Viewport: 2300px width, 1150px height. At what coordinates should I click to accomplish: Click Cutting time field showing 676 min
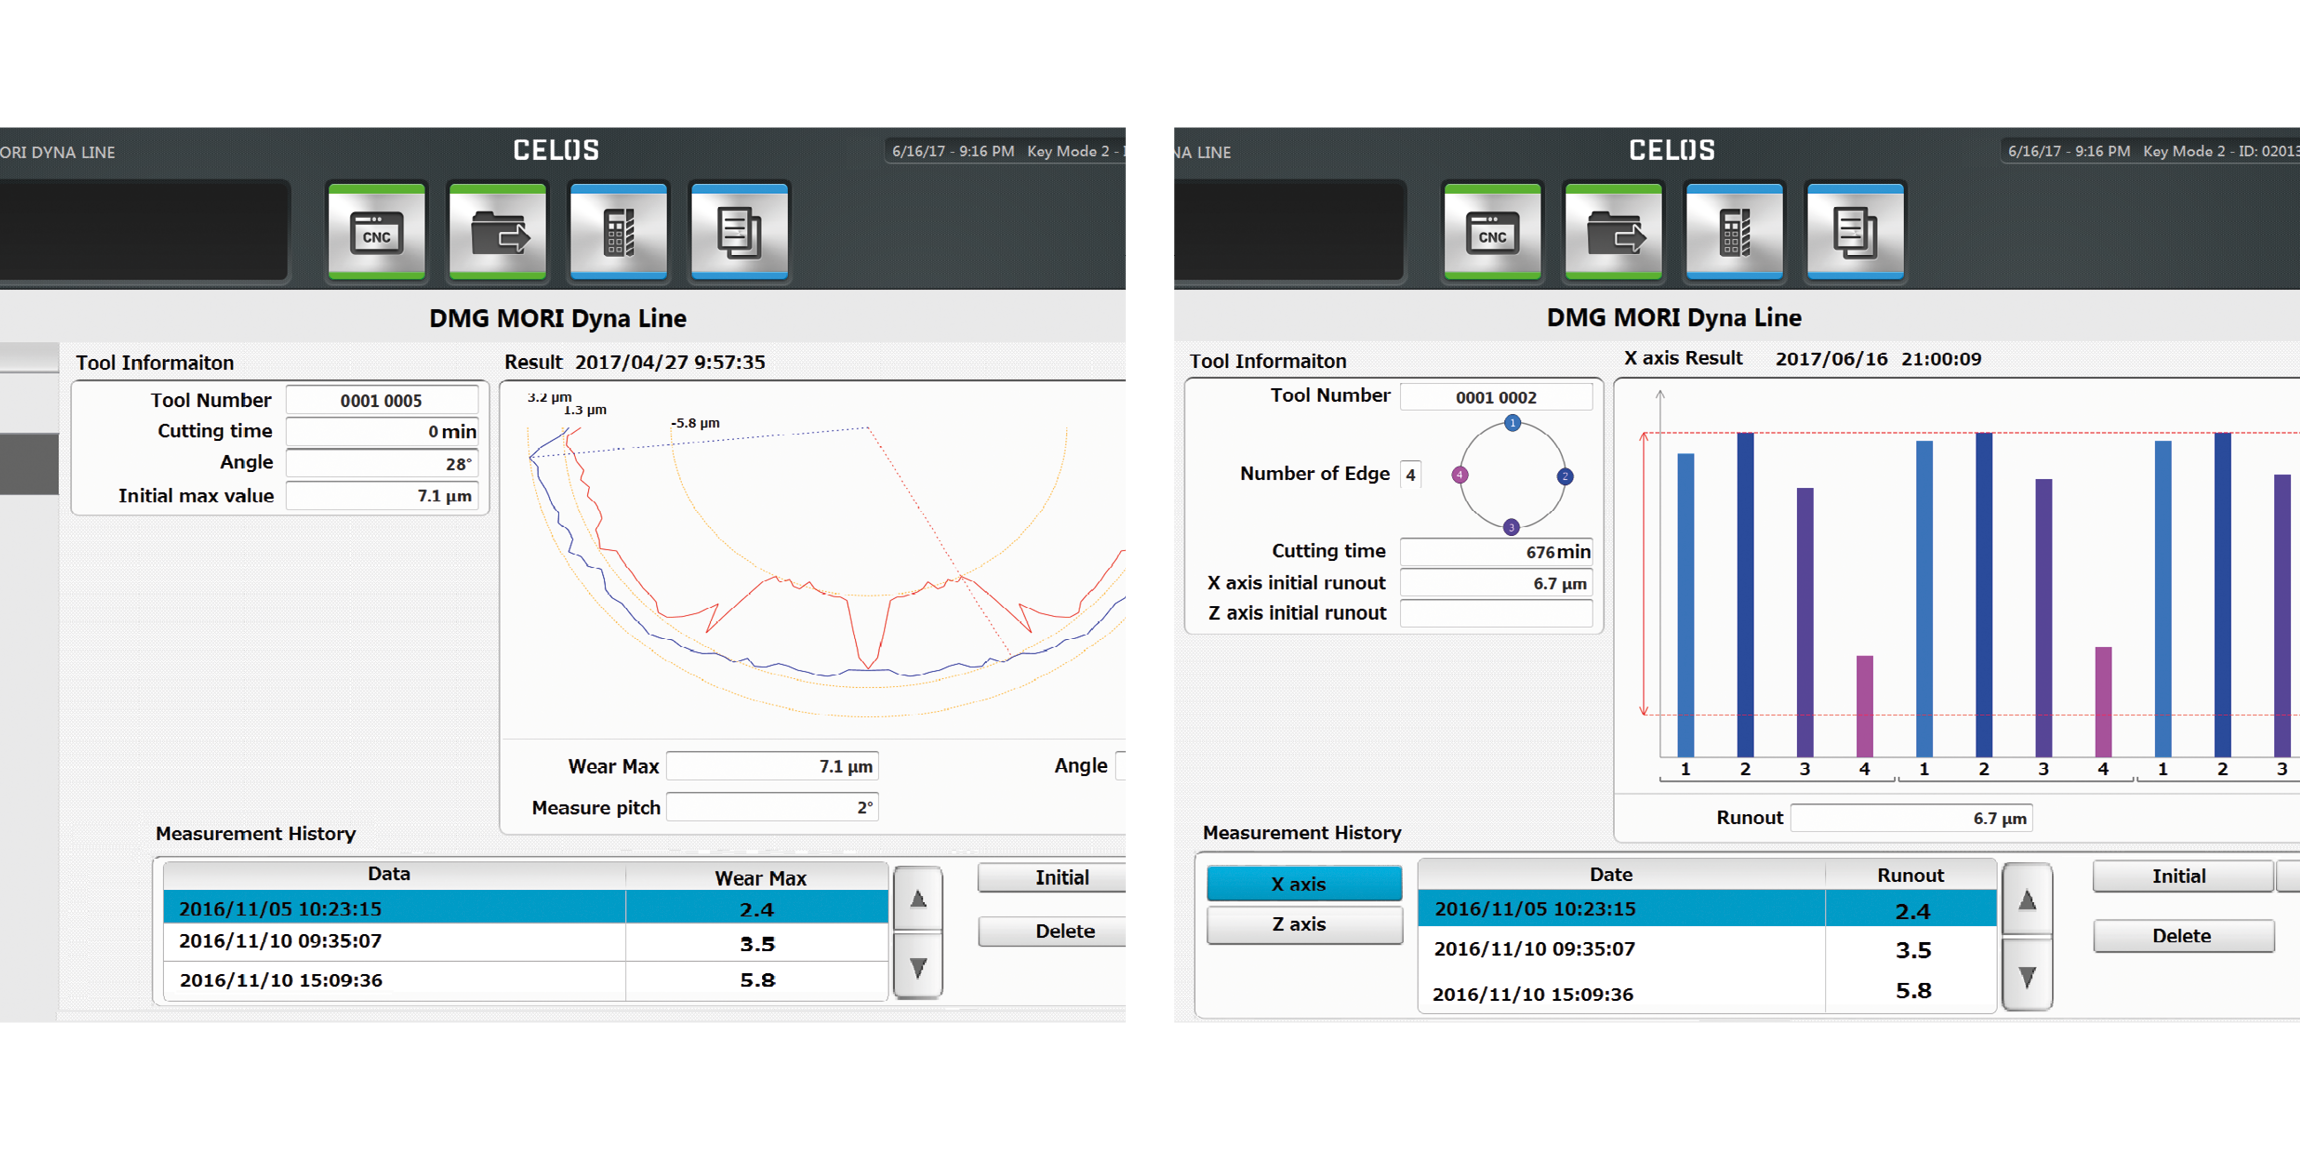(1496, 551)
